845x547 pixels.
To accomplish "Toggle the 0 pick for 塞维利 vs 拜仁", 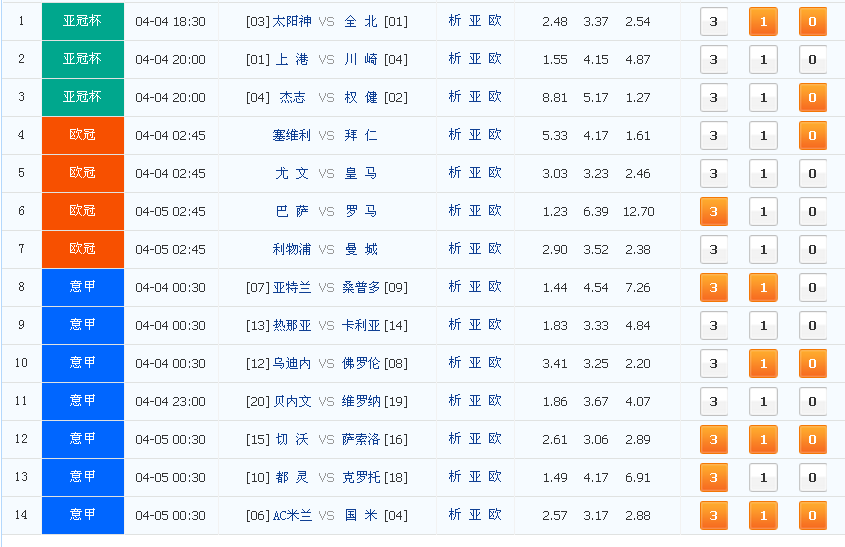I will click(x=813, y=136).
